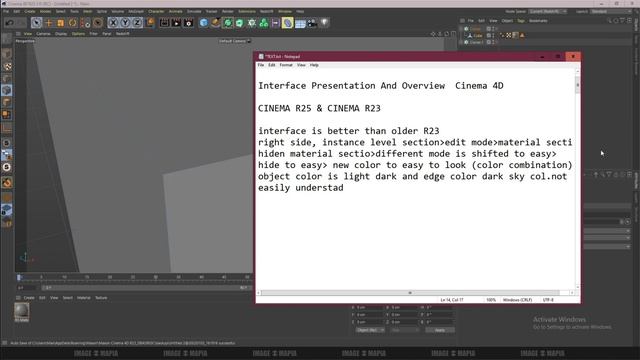
Task: Click the timeline playhead at frame 0
Action: pos(19,278)
